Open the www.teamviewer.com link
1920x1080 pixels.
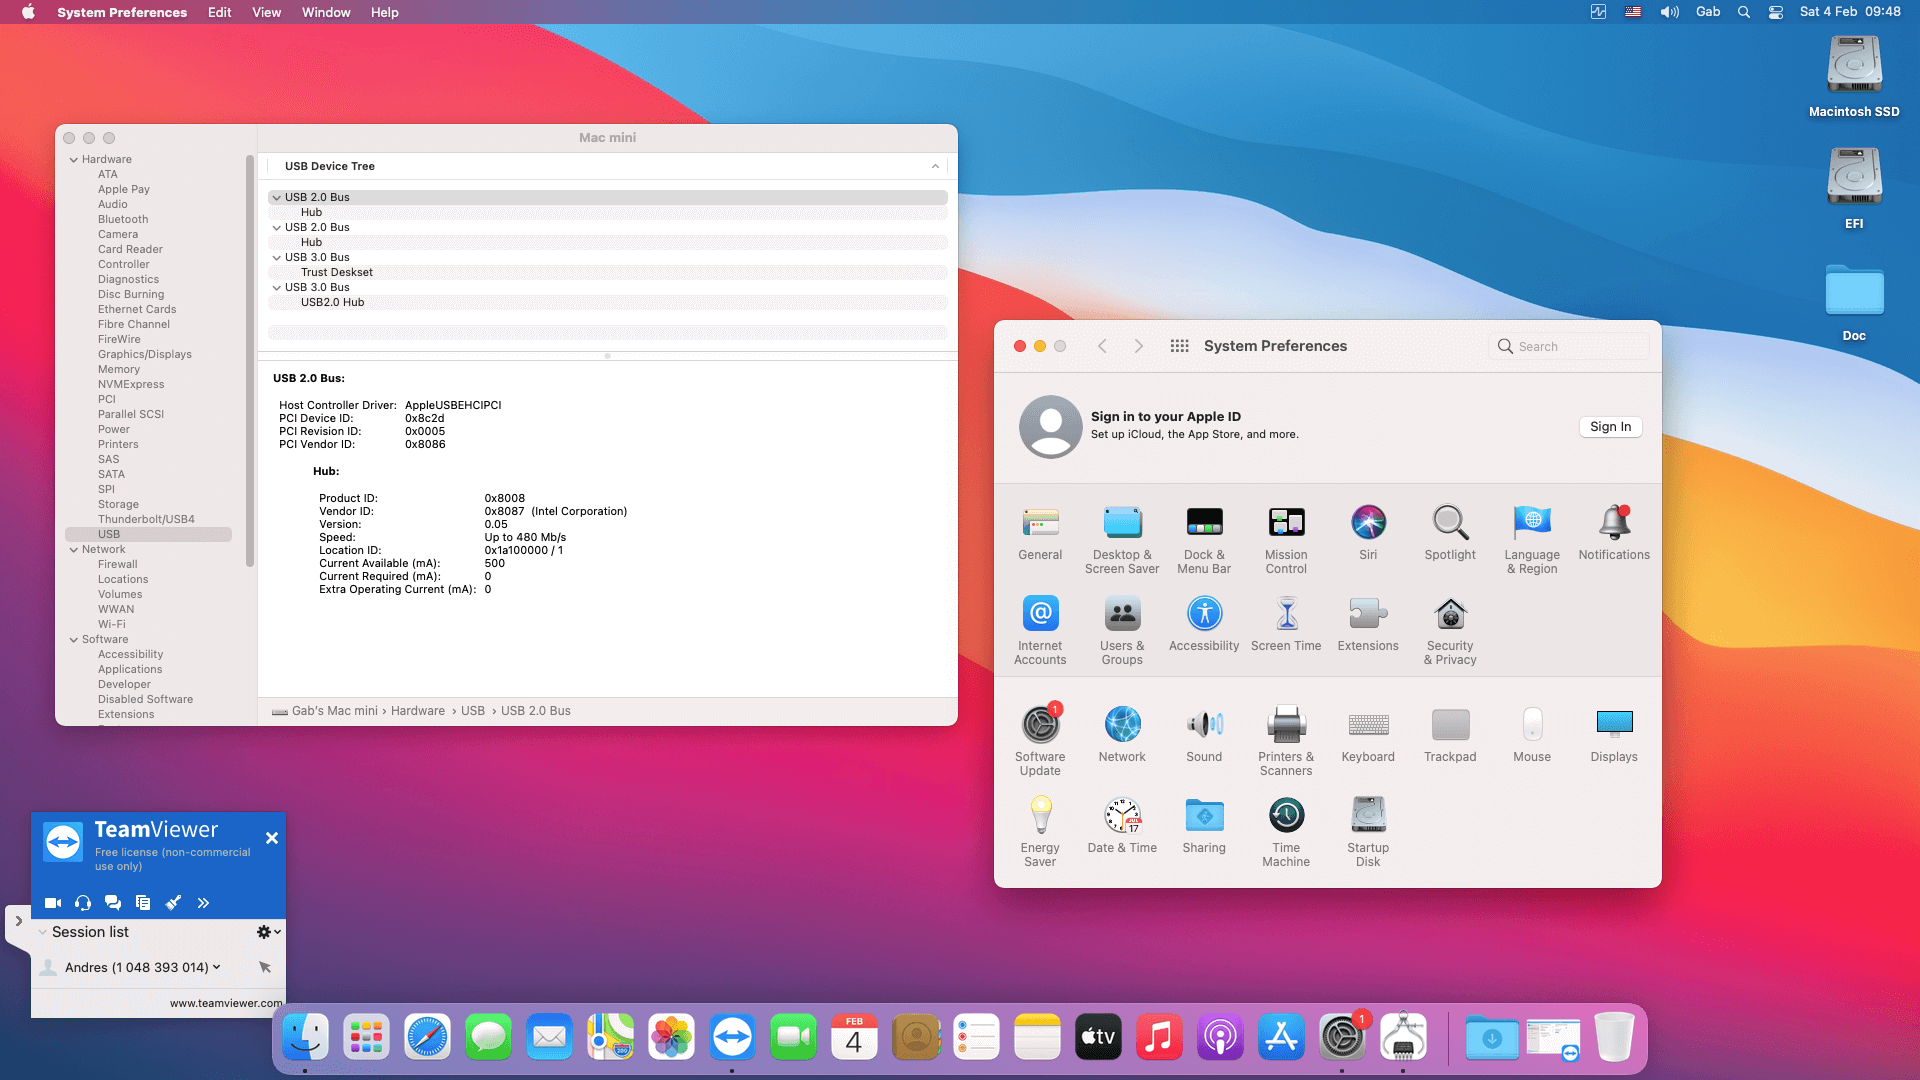click(x=224, y=1002)
